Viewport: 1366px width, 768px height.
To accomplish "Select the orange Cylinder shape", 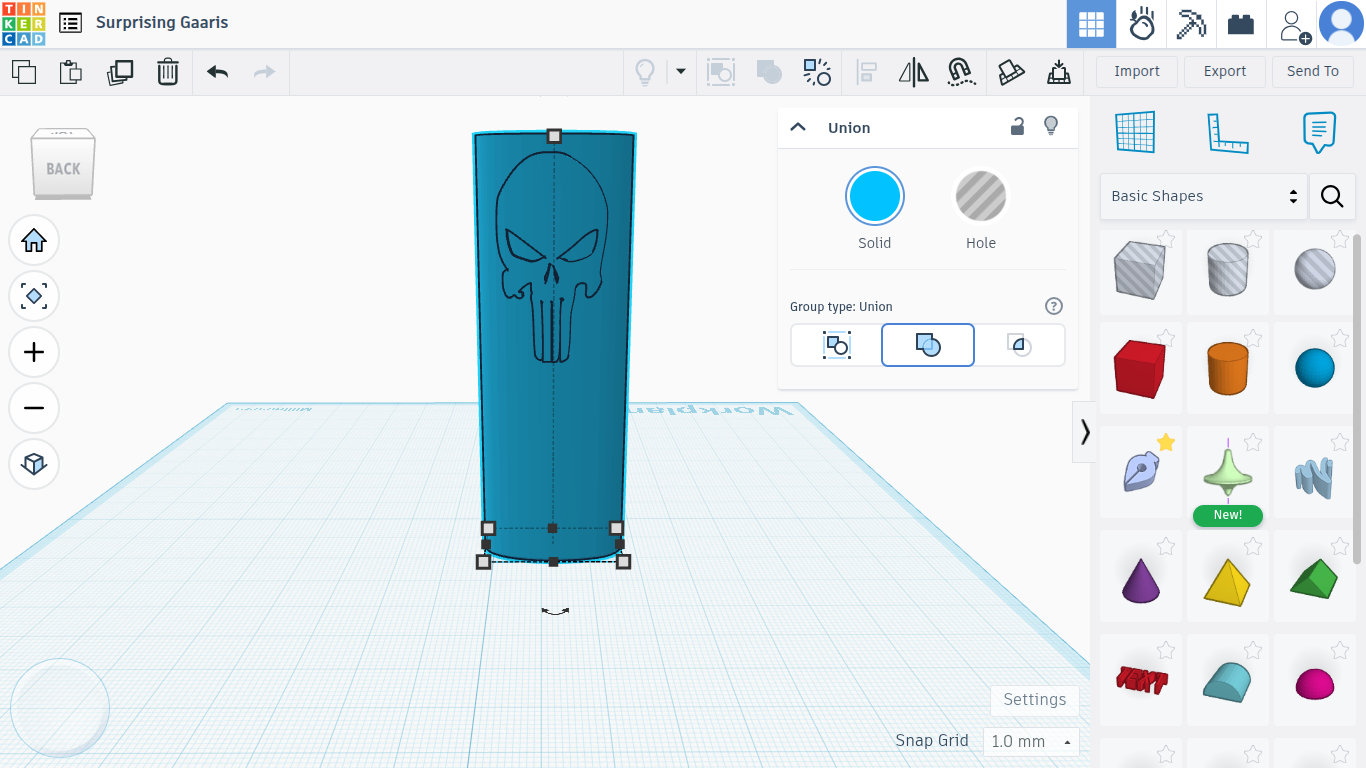I will point(1228,367).
